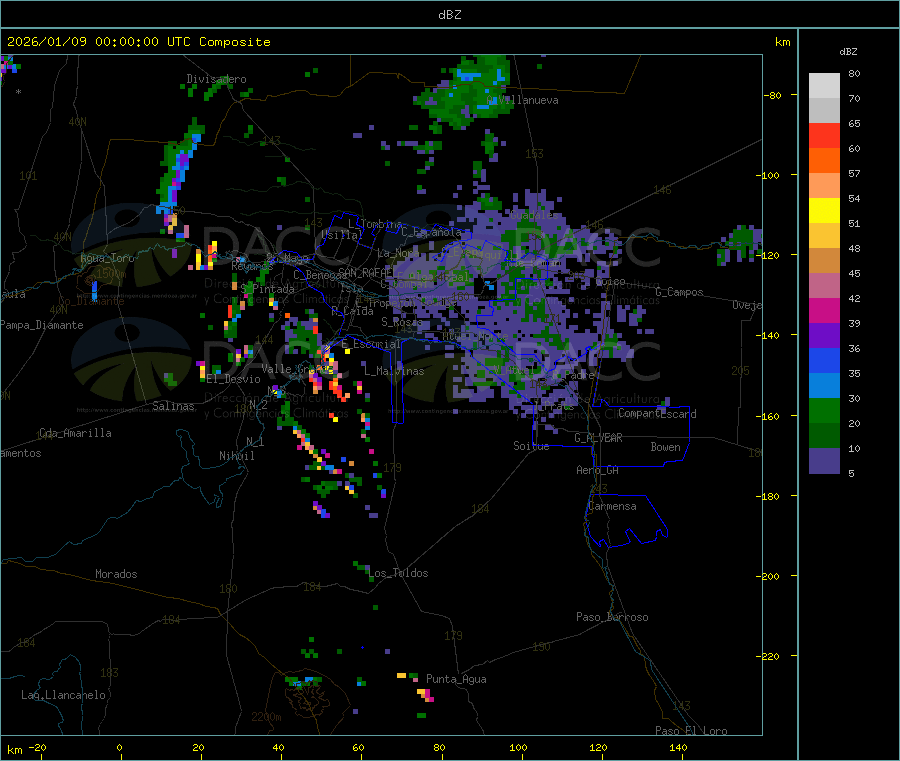Click the Soitue map label
Image resolution: width=900 pixels, height=761 pixels.
[531, 446]
